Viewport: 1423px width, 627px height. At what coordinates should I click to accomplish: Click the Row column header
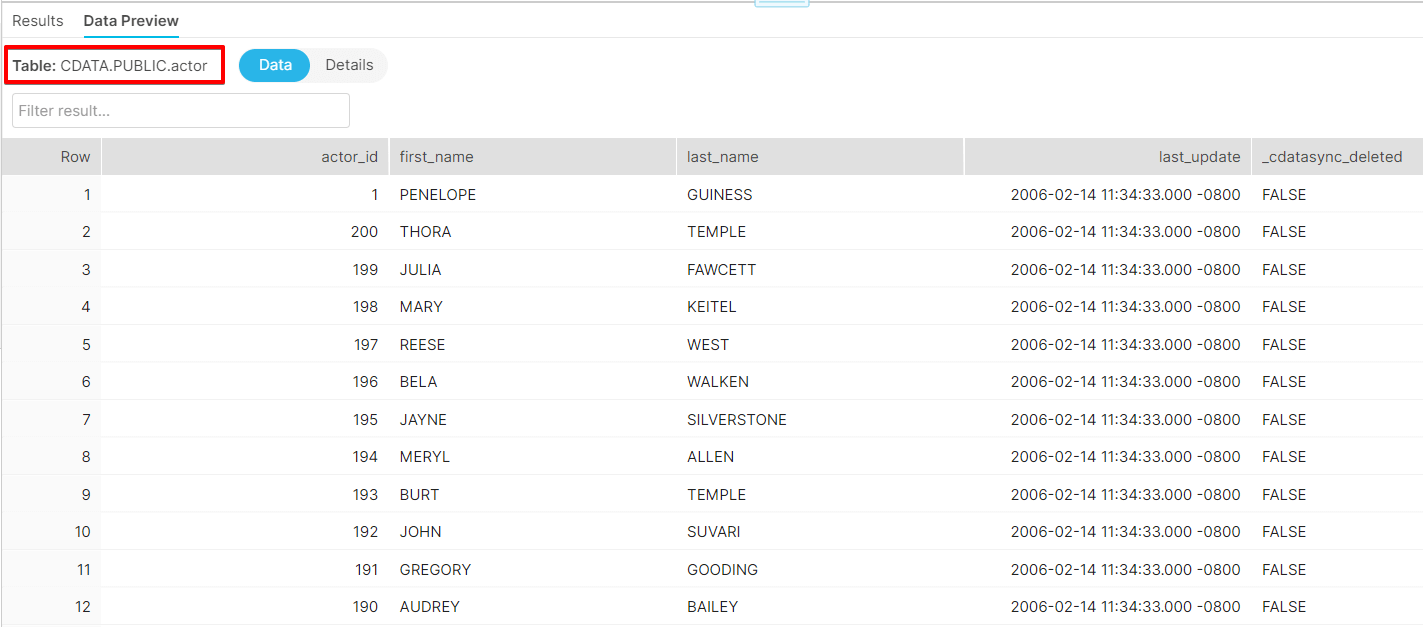[x=75, y=157]
